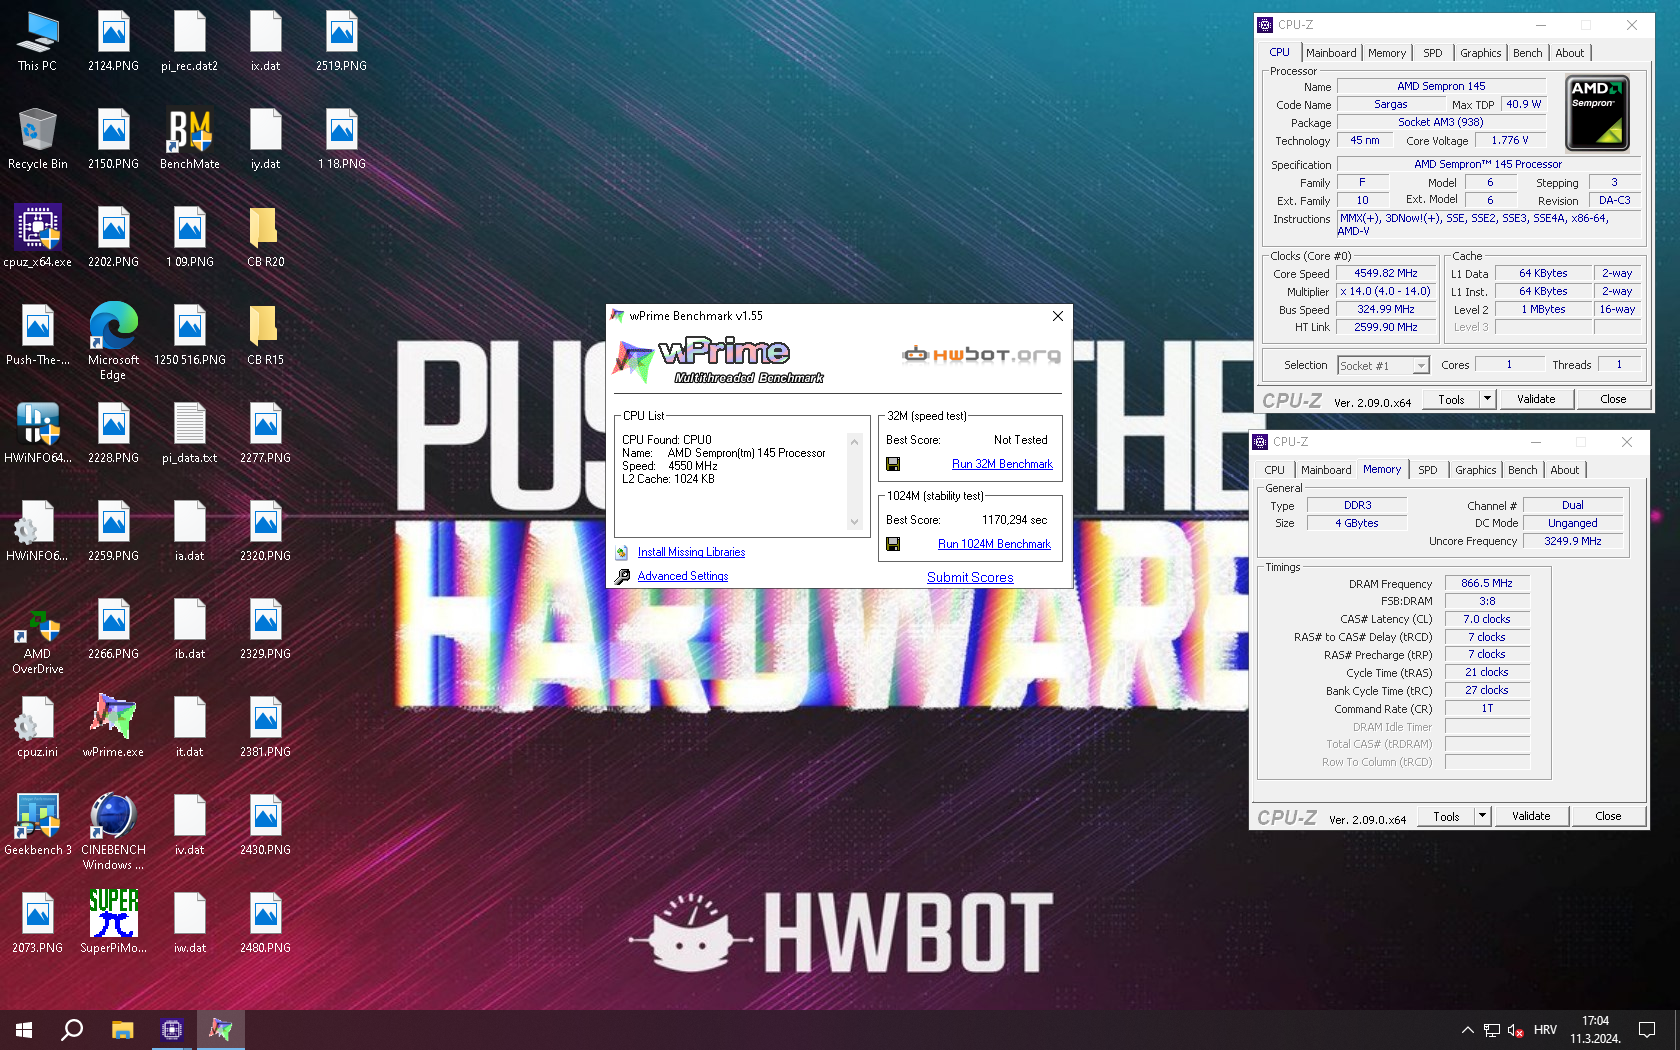Open the Recycle Bin icon
The height and width of the screenshot is (1050, 1680).
click(37, 139)
